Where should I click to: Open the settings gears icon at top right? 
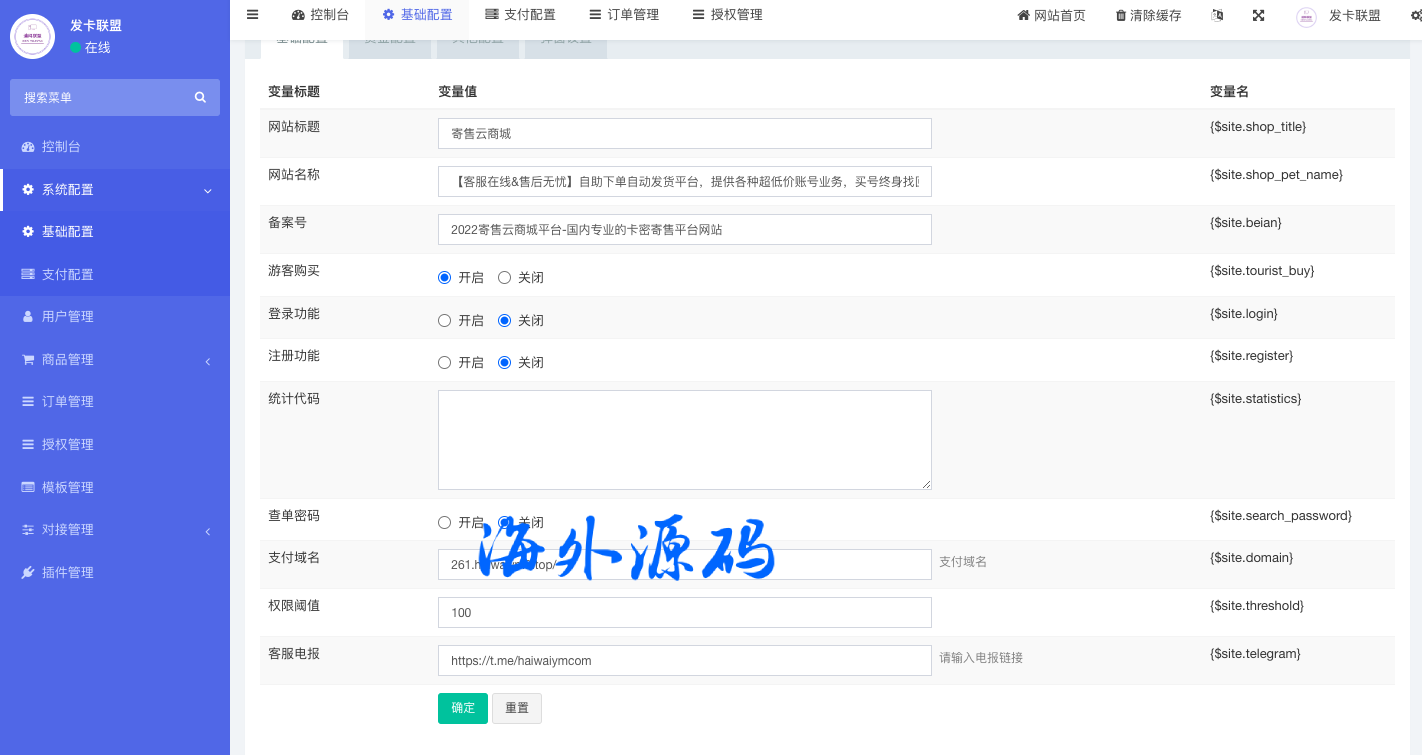[1416, 16]
